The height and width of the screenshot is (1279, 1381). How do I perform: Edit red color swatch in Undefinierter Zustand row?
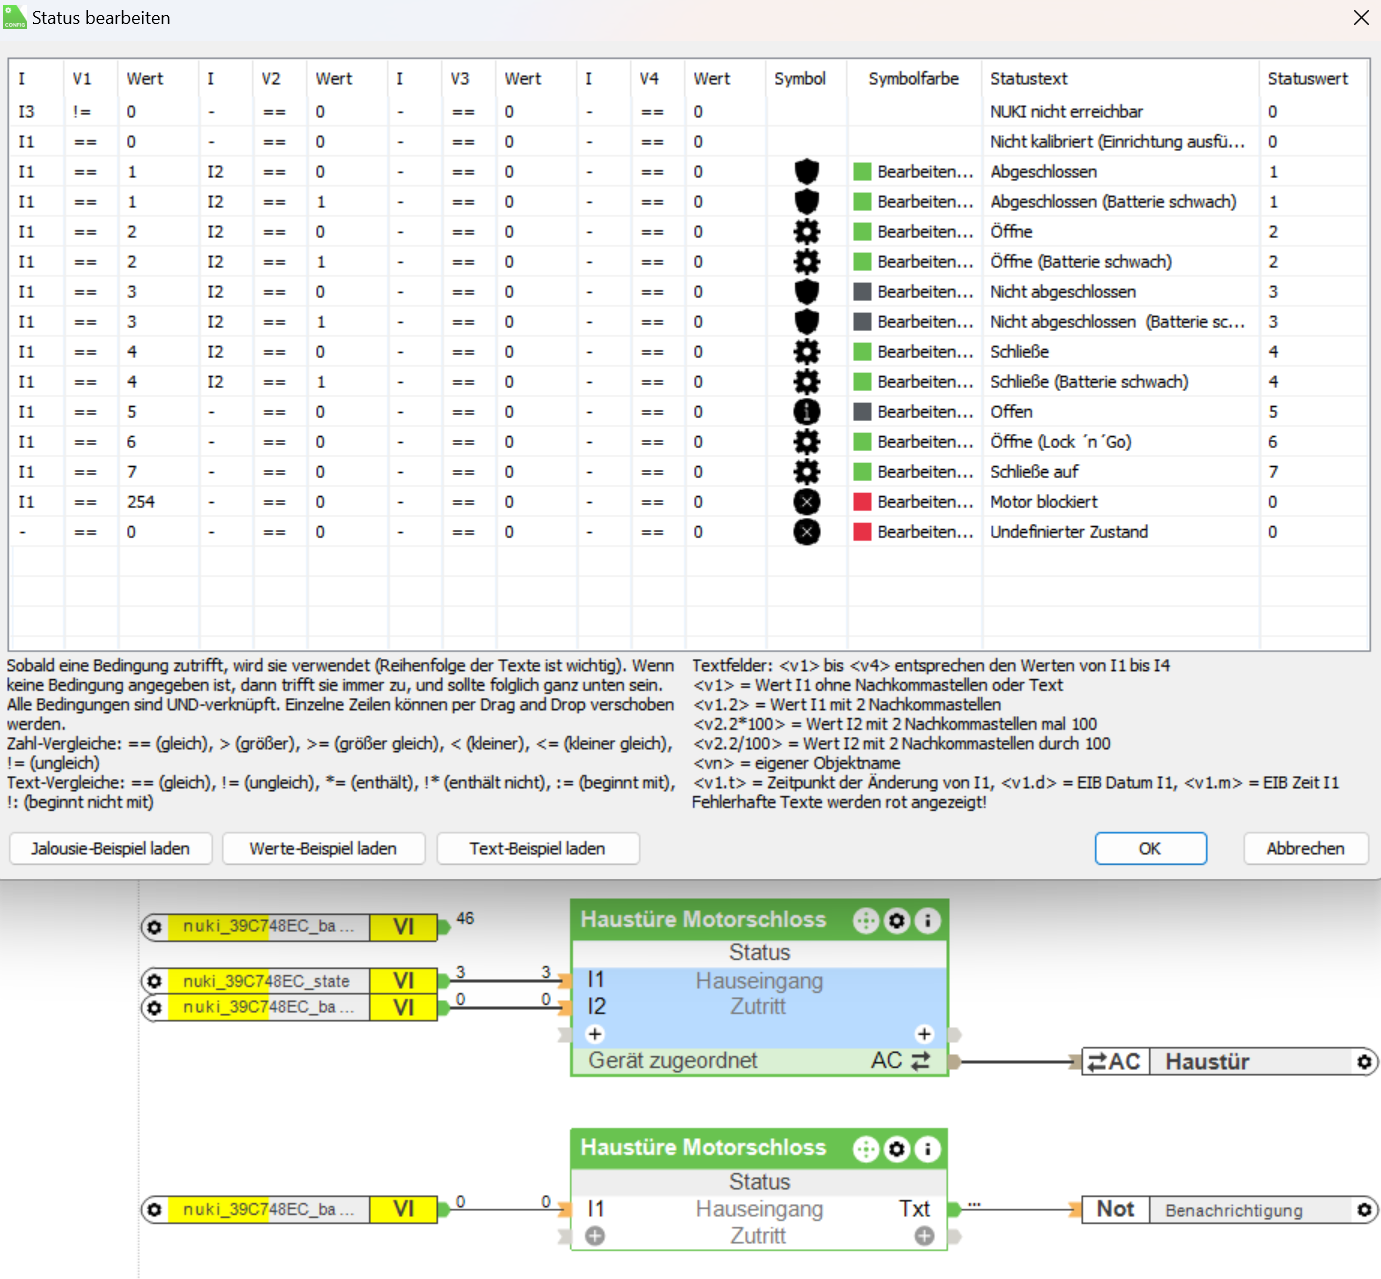point(862,532)
